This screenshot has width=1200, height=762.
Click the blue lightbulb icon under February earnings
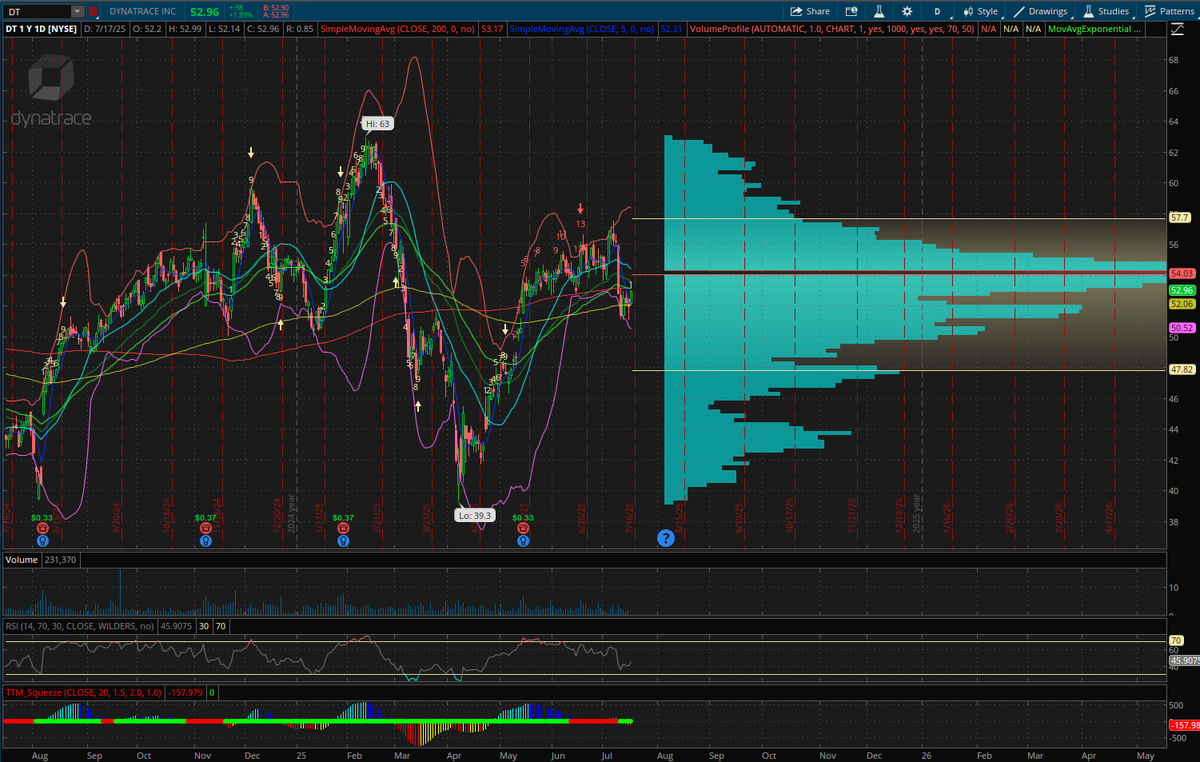343,540
